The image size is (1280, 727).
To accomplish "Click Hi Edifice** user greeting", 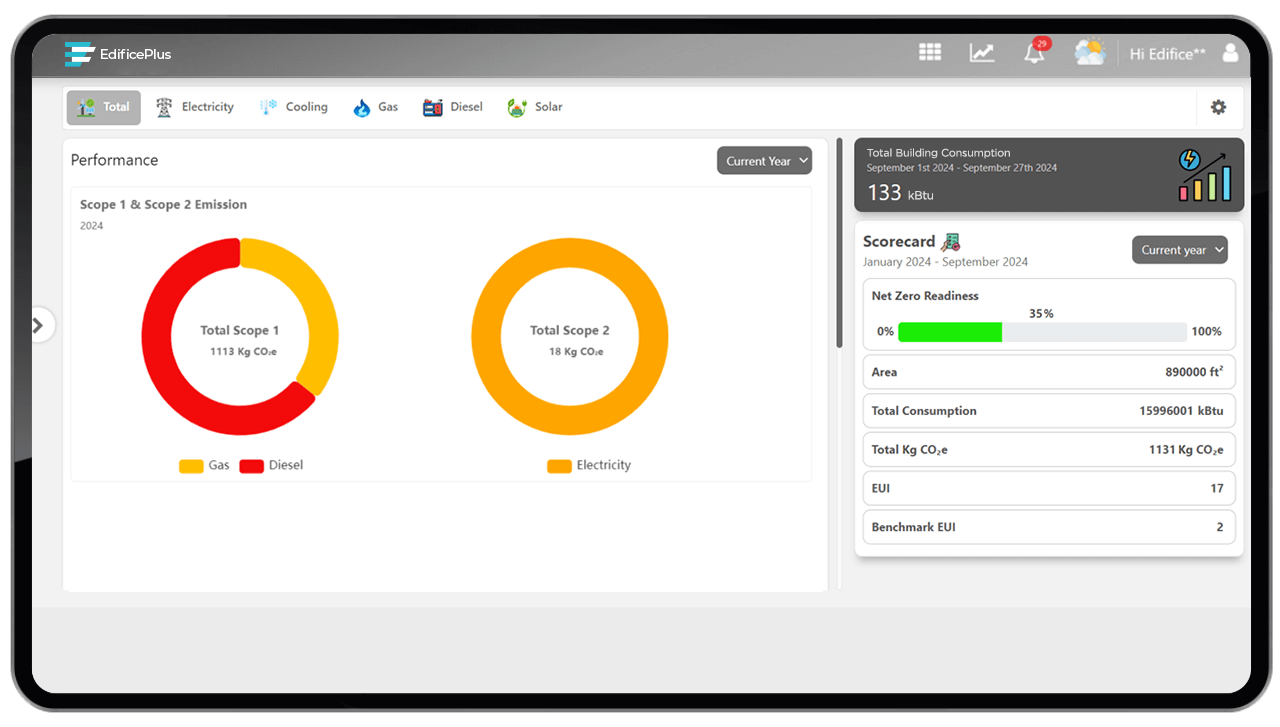I will 1168,54.
